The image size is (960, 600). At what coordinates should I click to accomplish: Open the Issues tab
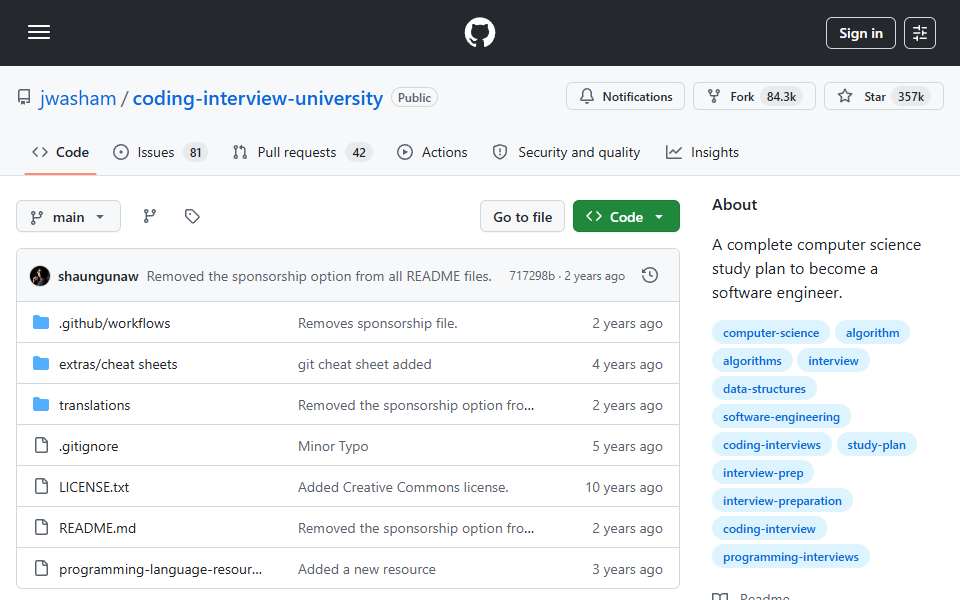[x=160, y=152]
